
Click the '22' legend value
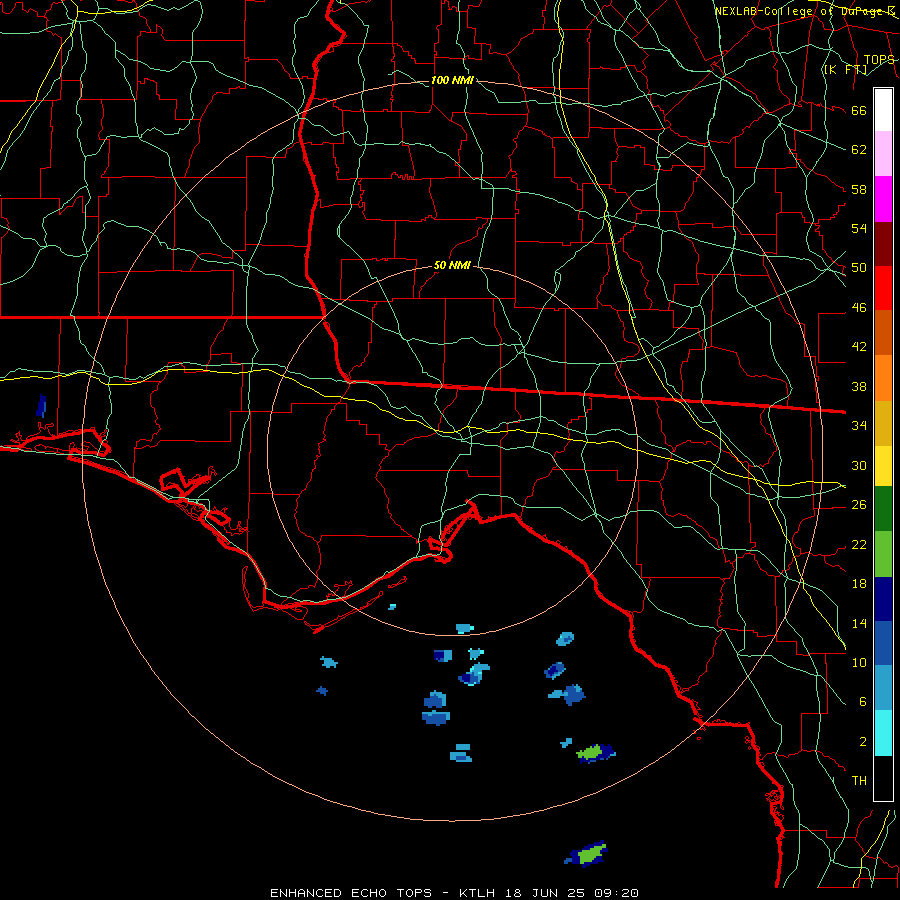859,544
